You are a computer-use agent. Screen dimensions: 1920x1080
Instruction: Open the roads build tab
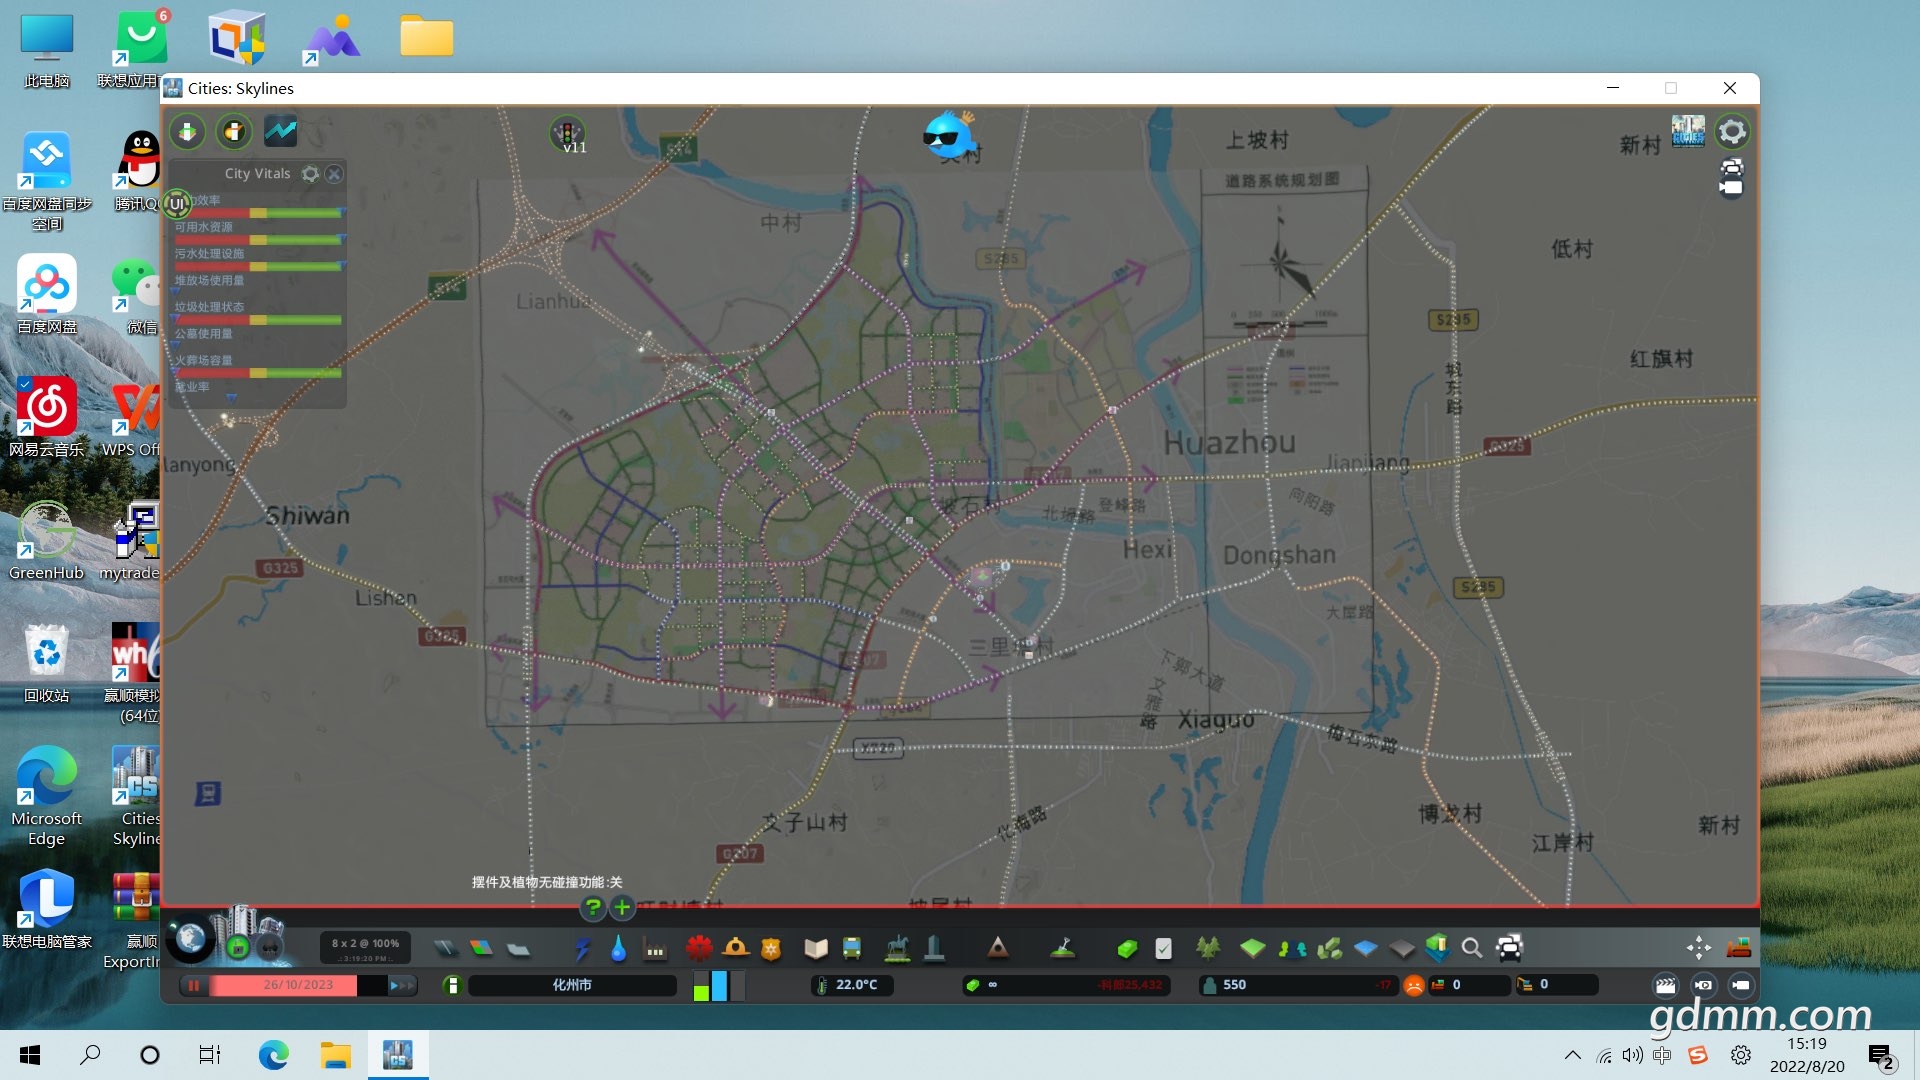click(x=445, y=948)
